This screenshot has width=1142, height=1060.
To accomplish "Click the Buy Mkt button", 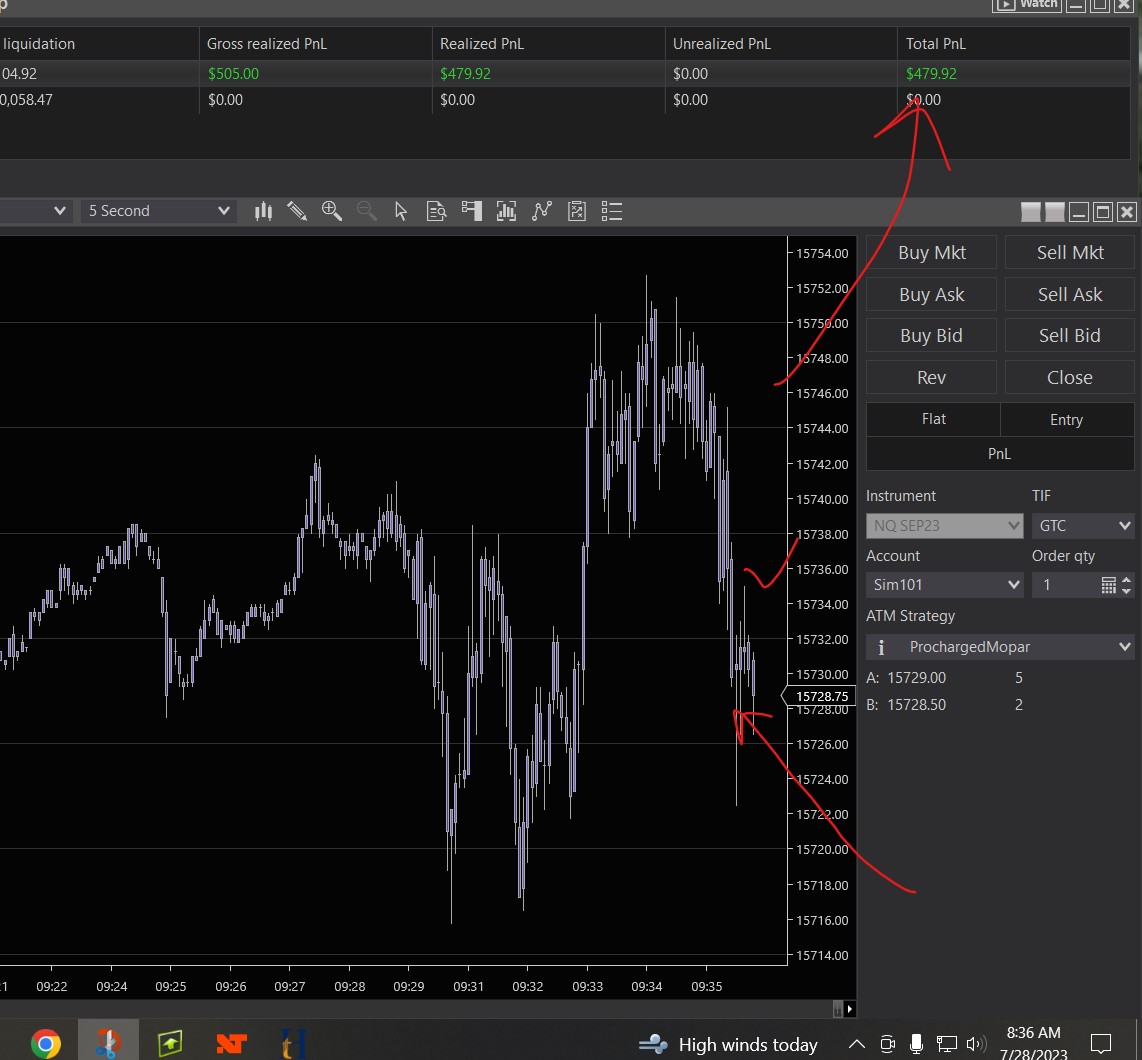I will (x=931, y=253).
